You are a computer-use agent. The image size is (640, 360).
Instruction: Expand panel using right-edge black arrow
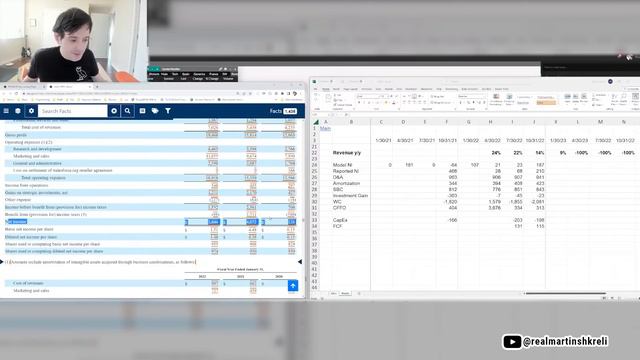click(x=300, y=262)
